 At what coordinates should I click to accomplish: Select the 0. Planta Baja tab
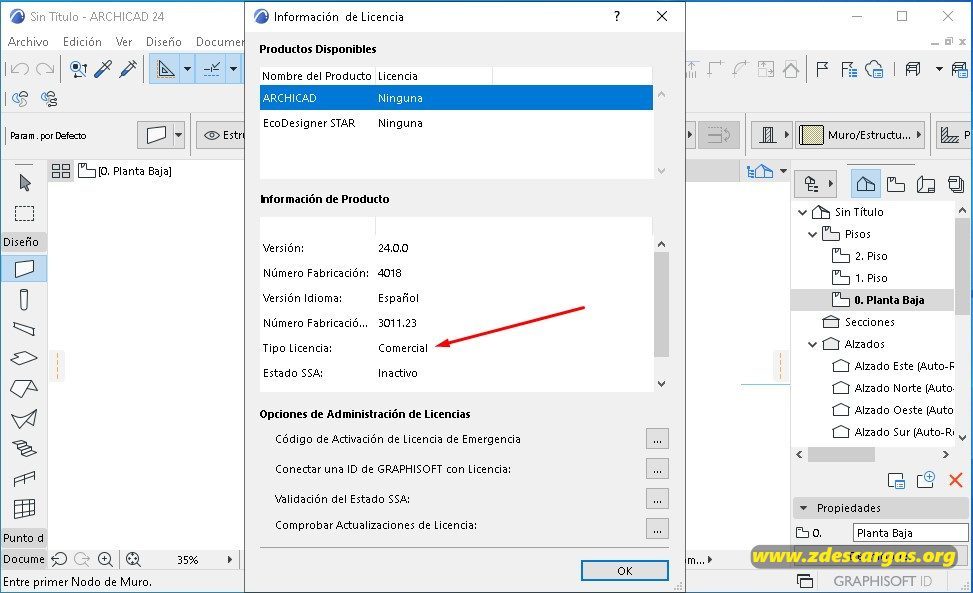pyautogui.click(x=124, y=171)
